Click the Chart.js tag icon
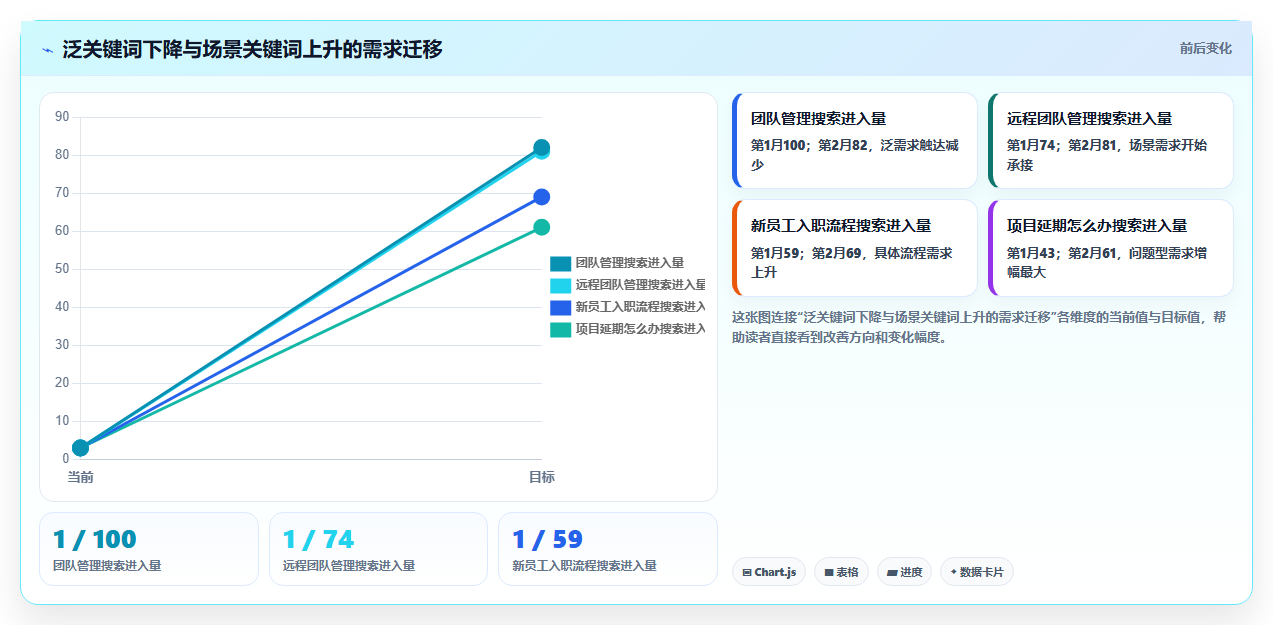The image size is (1273, 625). pyautogui.click(x=746, y=572)
